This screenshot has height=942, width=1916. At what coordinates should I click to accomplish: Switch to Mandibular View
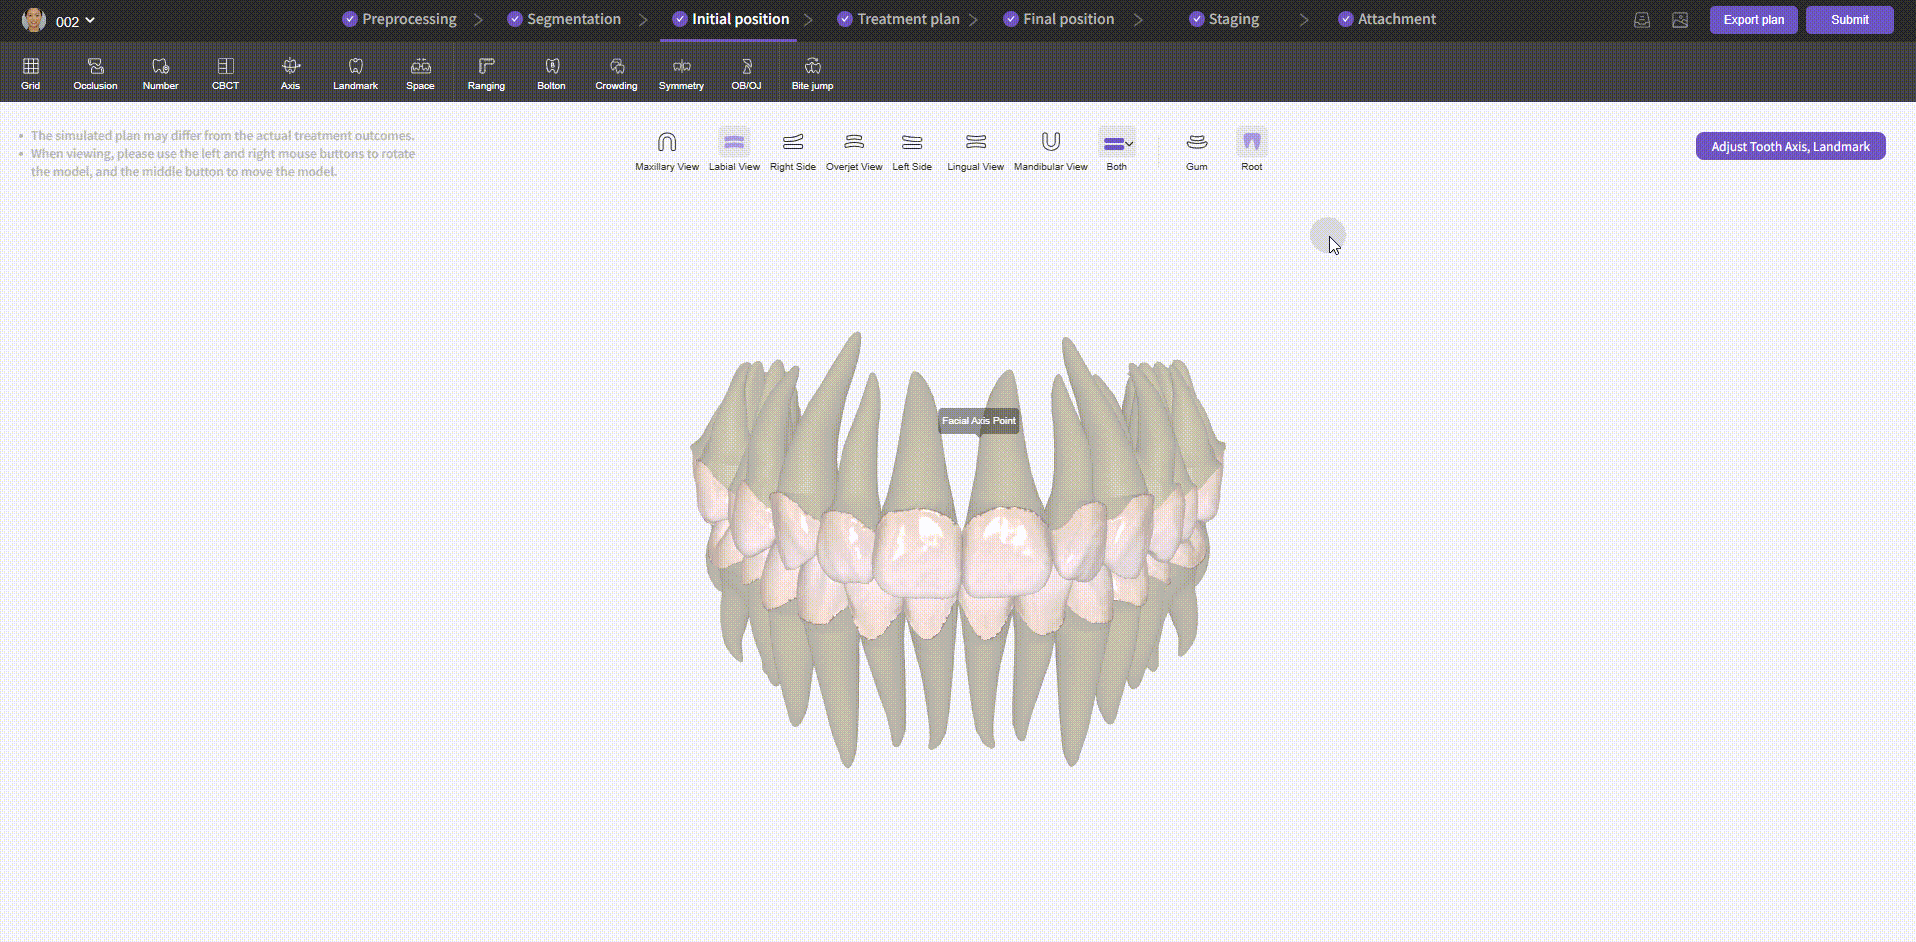1050,151
